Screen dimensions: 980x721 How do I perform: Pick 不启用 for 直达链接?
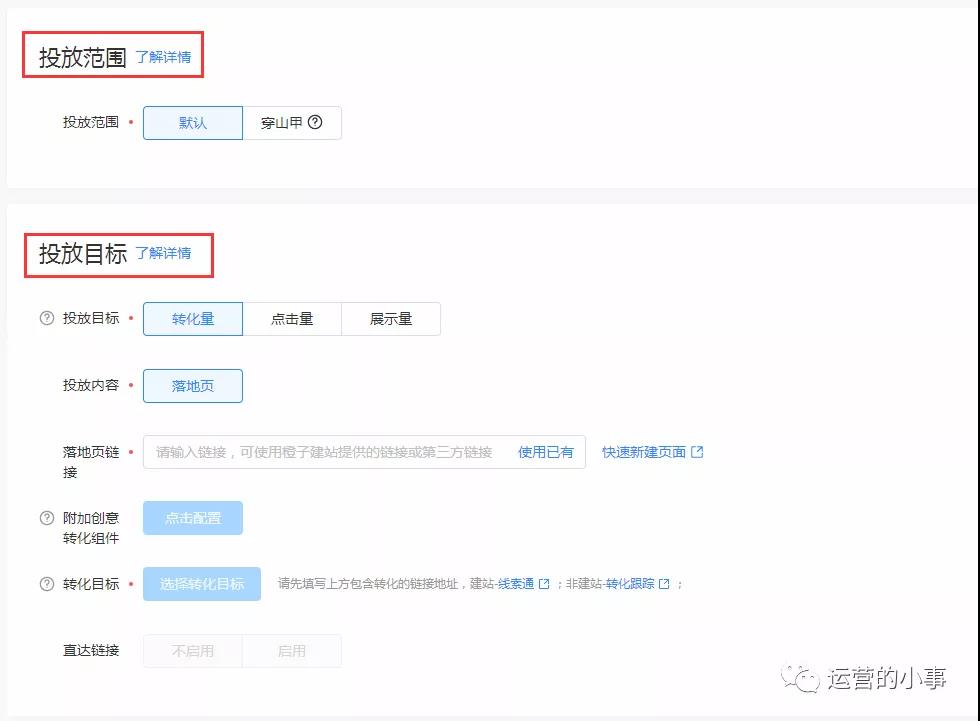[x=193, y=651]
